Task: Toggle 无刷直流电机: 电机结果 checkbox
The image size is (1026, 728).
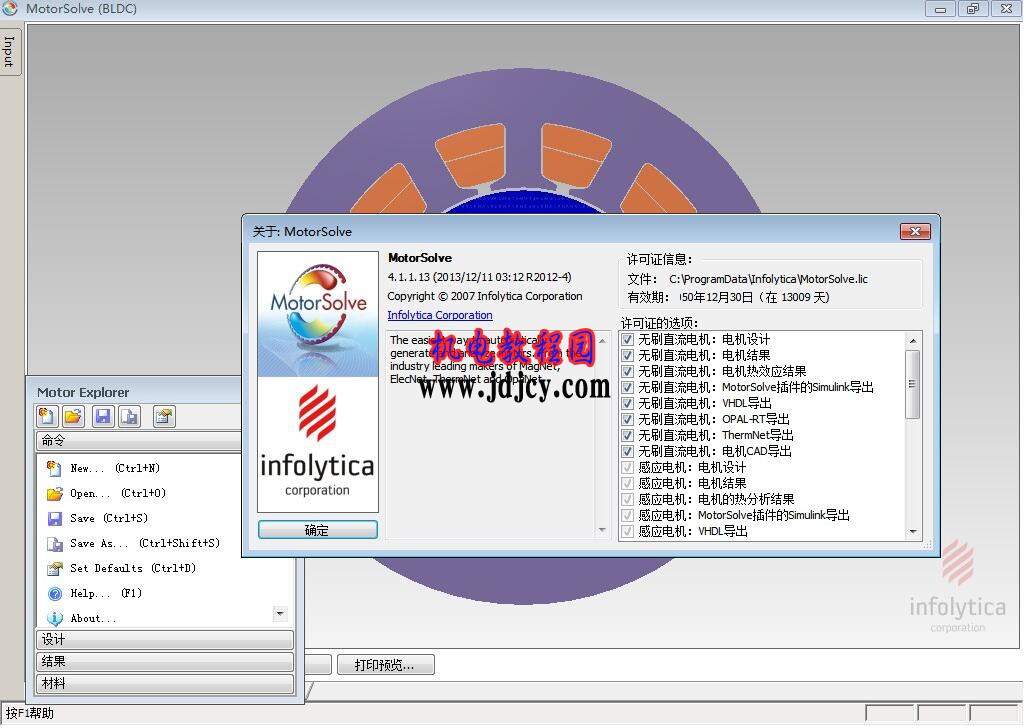Action: (628, 355)
